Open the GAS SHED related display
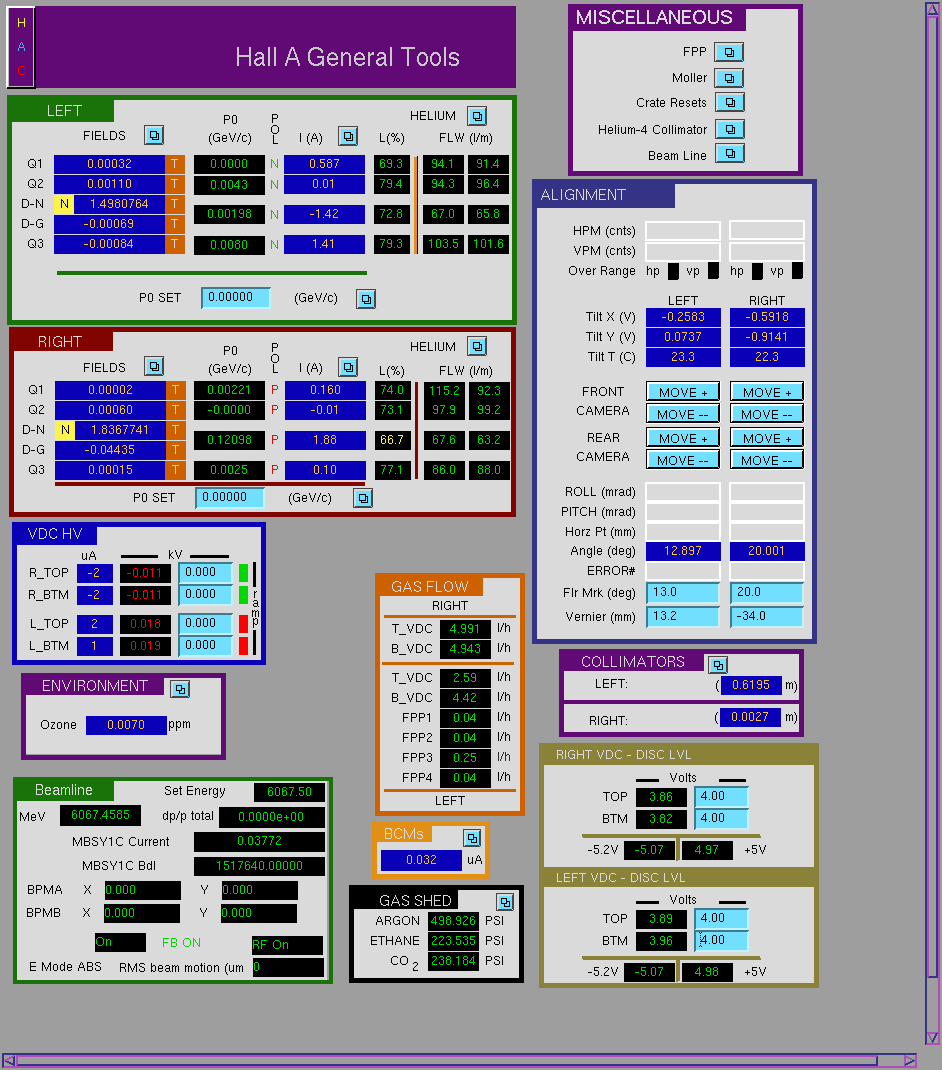 504,902
